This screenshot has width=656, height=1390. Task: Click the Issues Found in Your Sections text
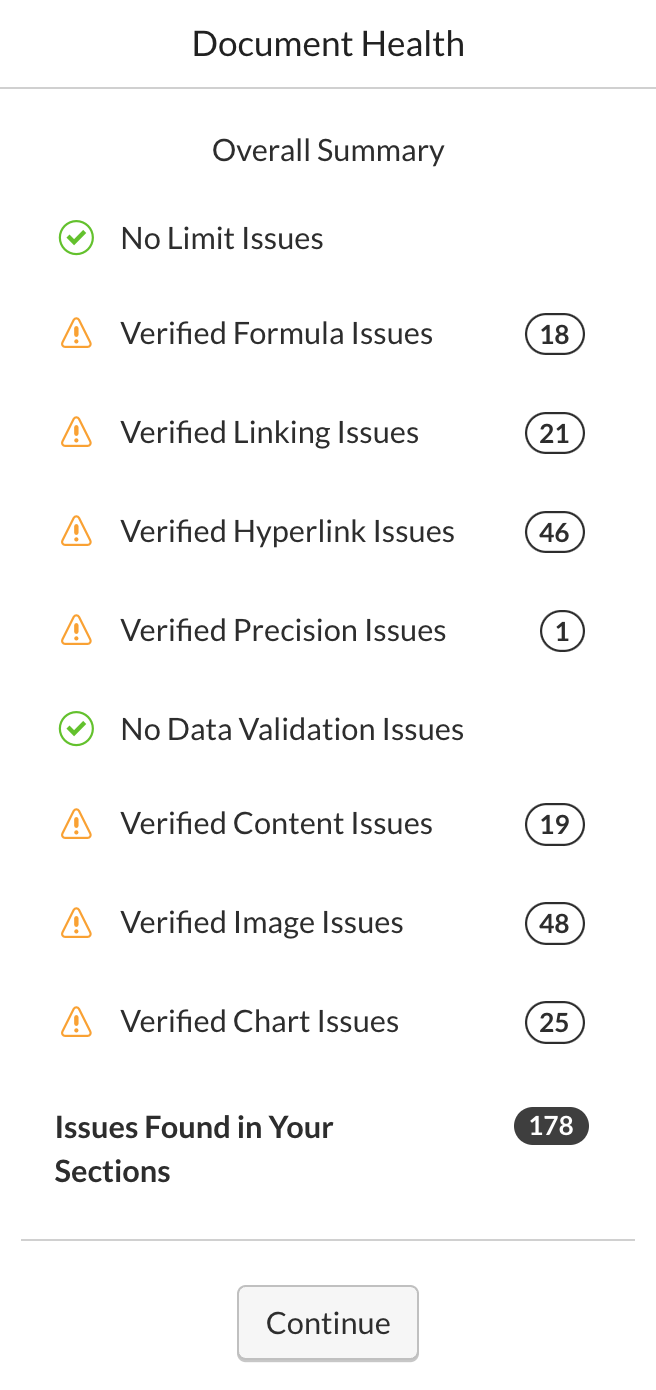(x=194, y=1149)
